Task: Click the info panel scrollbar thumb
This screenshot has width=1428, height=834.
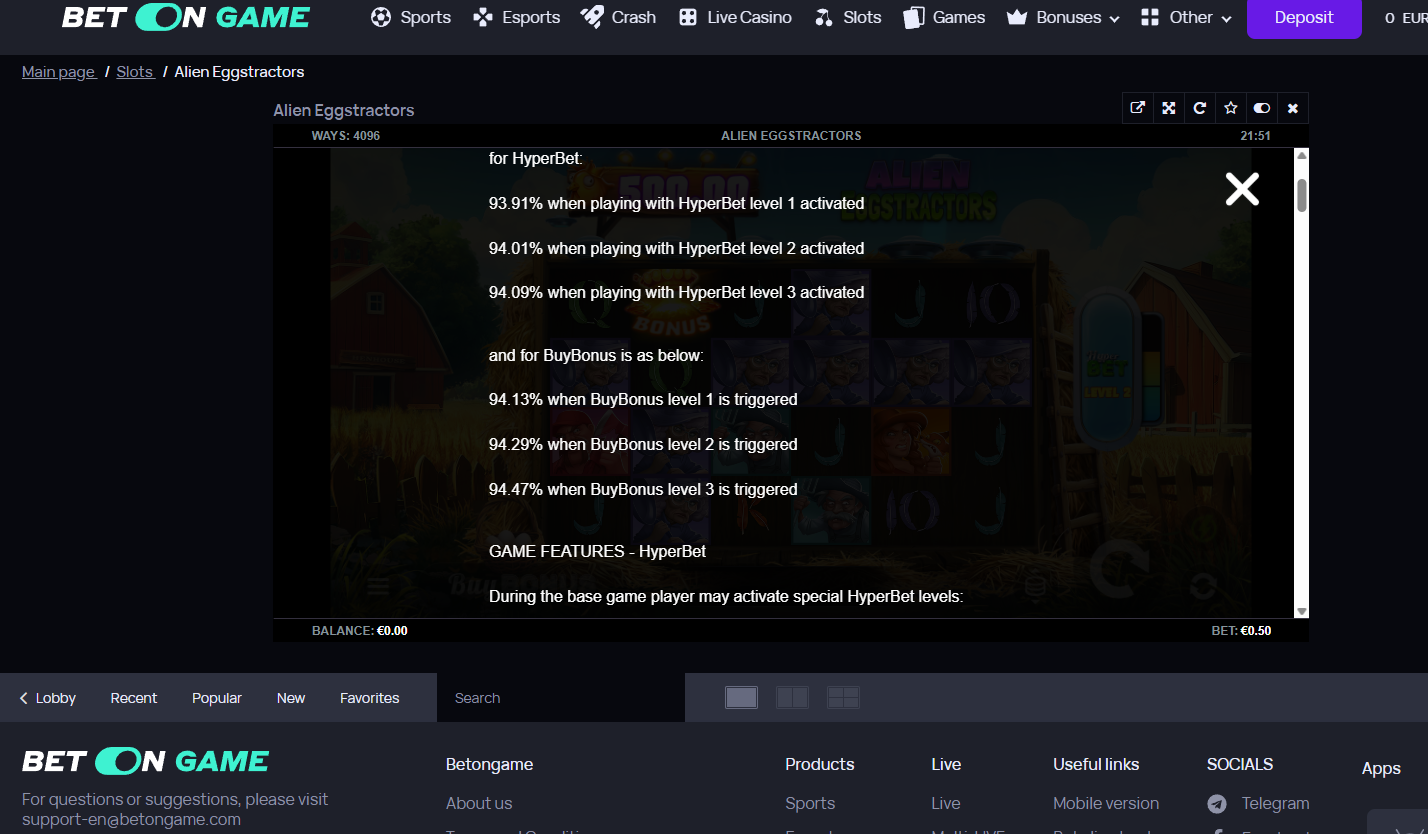Action: (x=1301, y=195)
